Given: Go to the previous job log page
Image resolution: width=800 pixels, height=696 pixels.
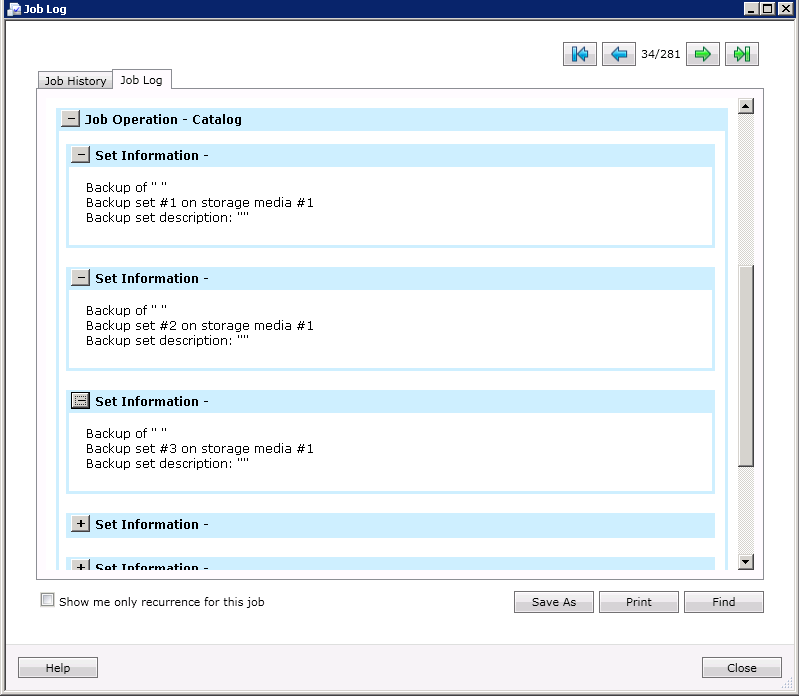Looking at the screenshot, I should tap(619, 54).
